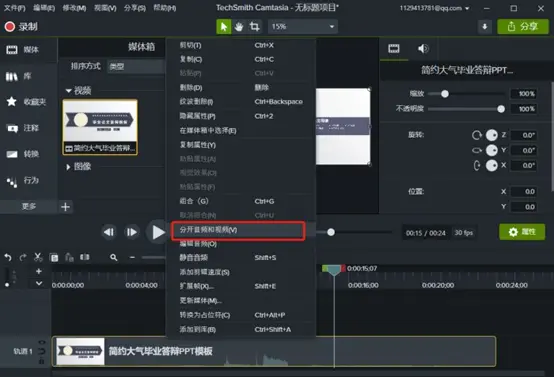Click the Split icon on timeline toolbar
Image resolution: width=554 pixels, height=377 pixels.
84,257
